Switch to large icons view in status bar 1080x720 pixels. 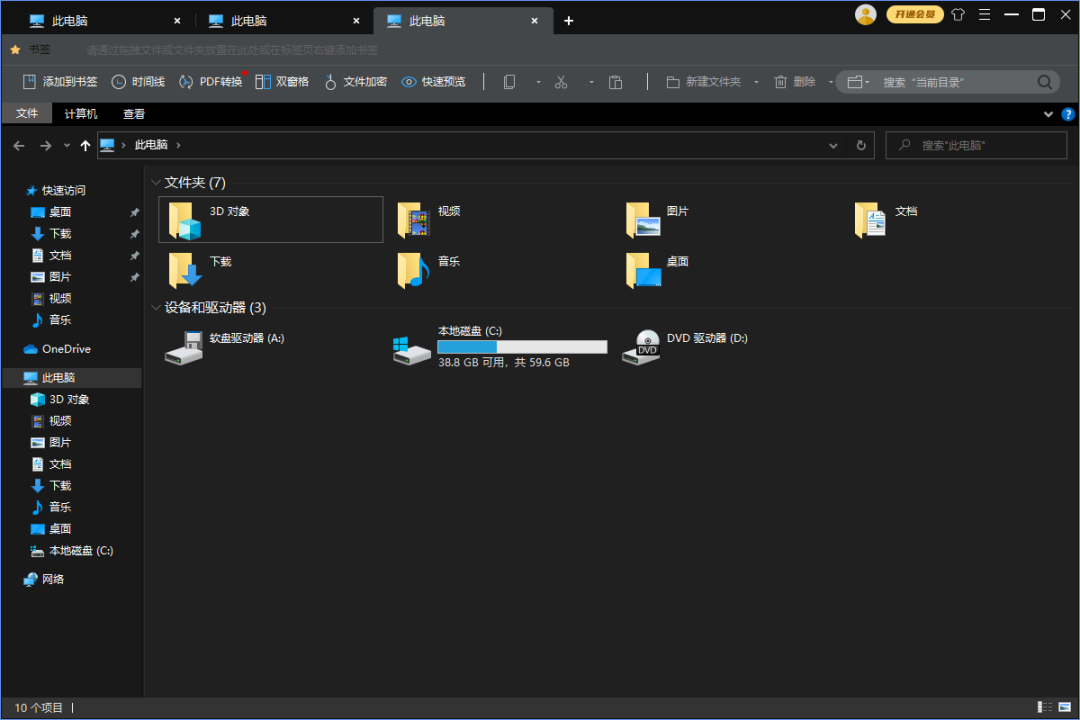click(x=1064, y=708)
